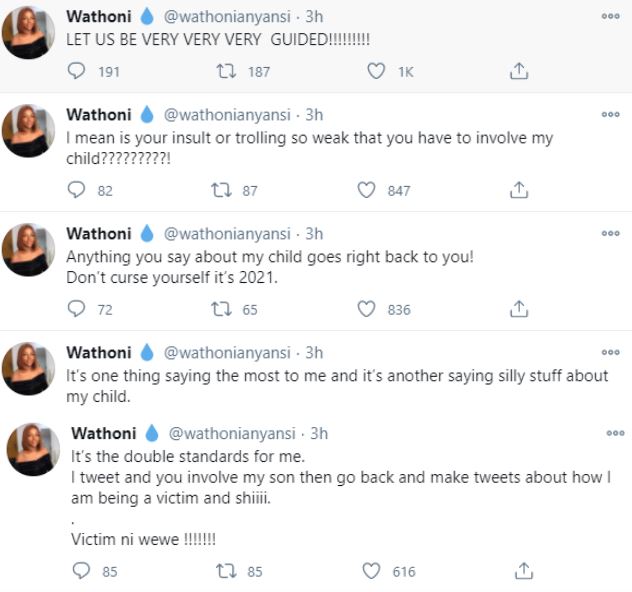Click the profile avatar on the 'double standards' tweet
The height and width of the screenshot is (592, 632).
pyautogui.click(x=34, y=451)
